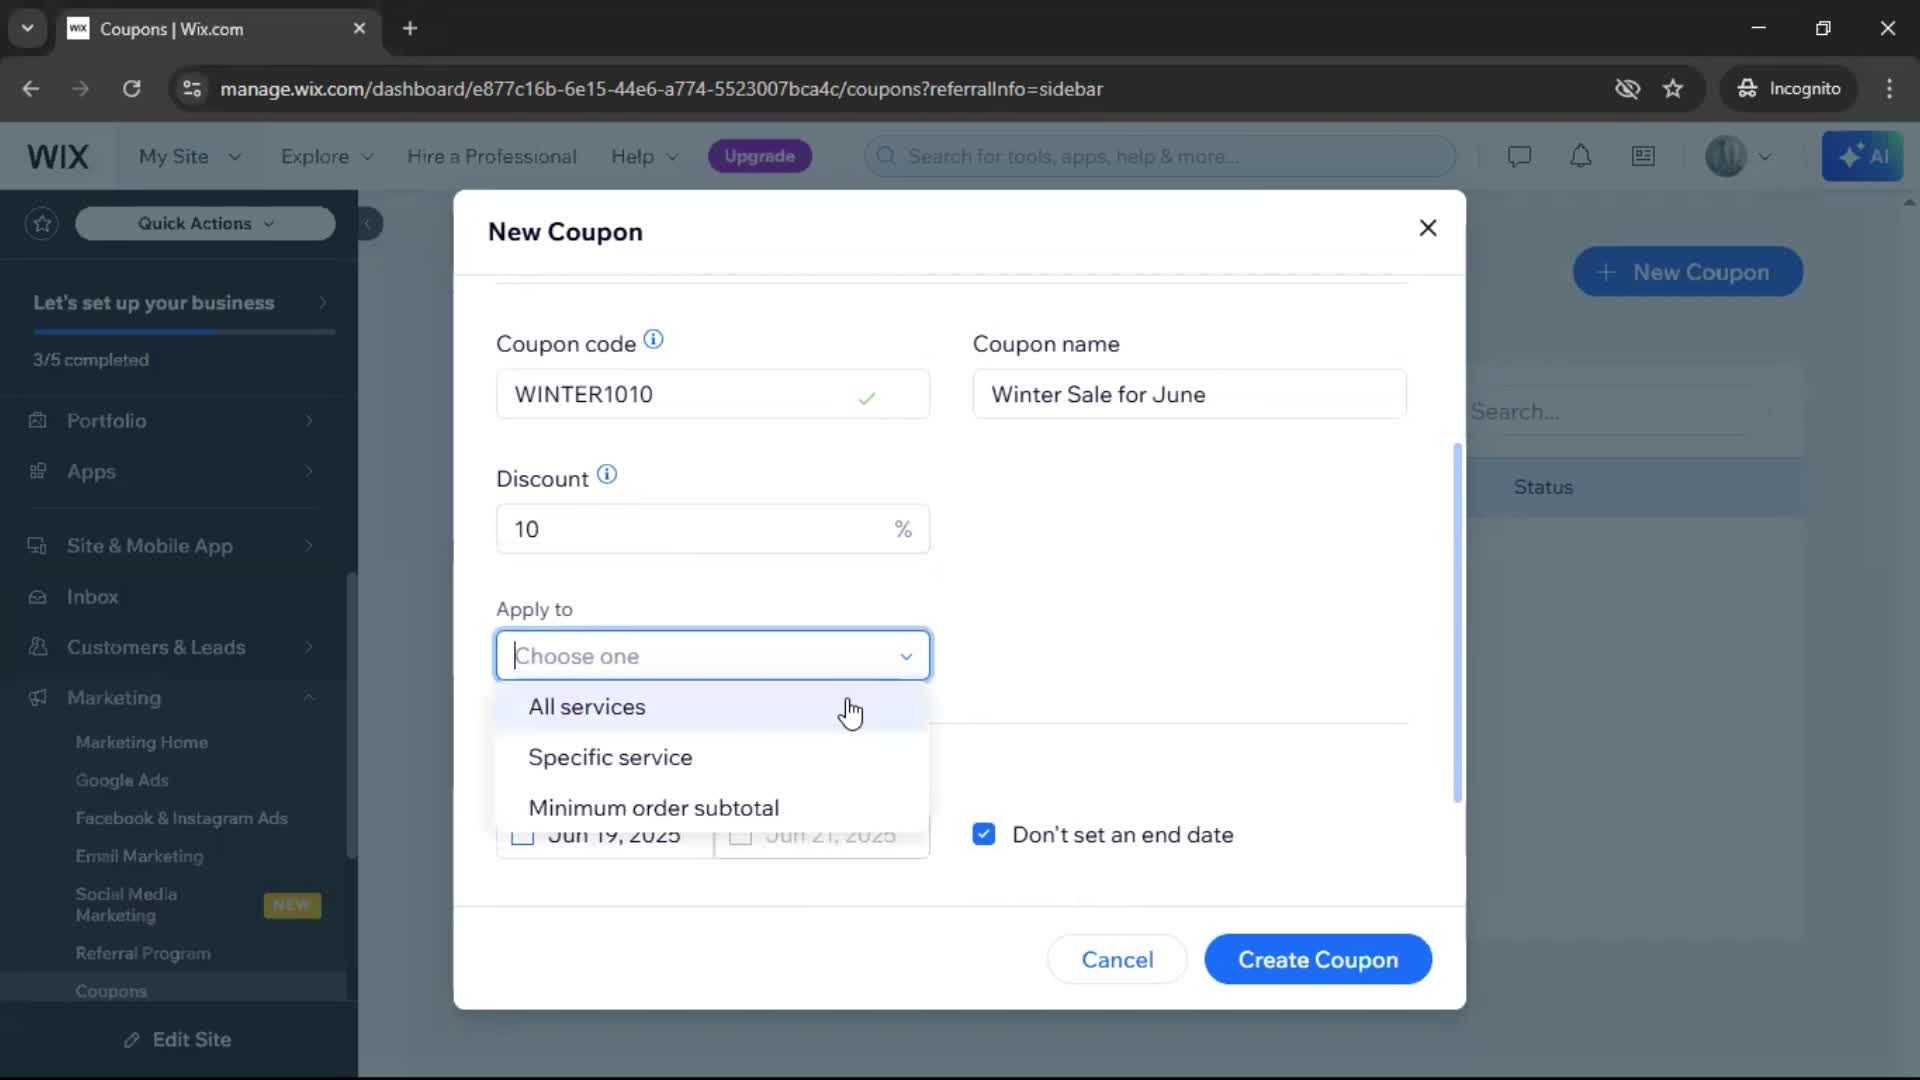Open the Apply to dropdown
The width and height of the screenshot is (1920, 1080).
click(713, 656)
